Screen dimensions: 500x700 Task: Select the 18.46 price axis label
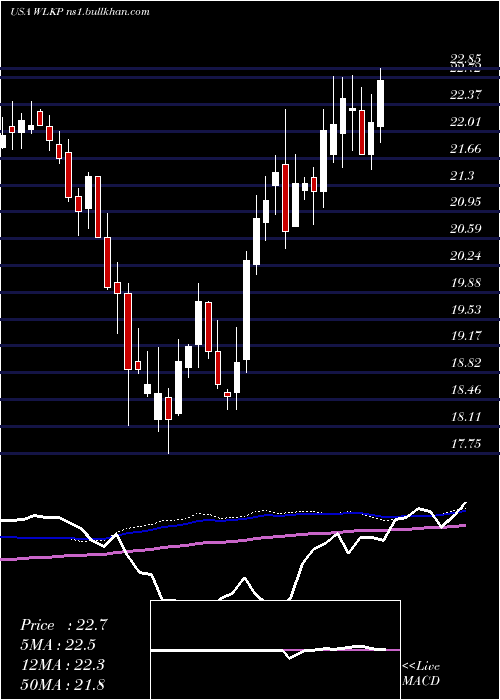[466, 390]
